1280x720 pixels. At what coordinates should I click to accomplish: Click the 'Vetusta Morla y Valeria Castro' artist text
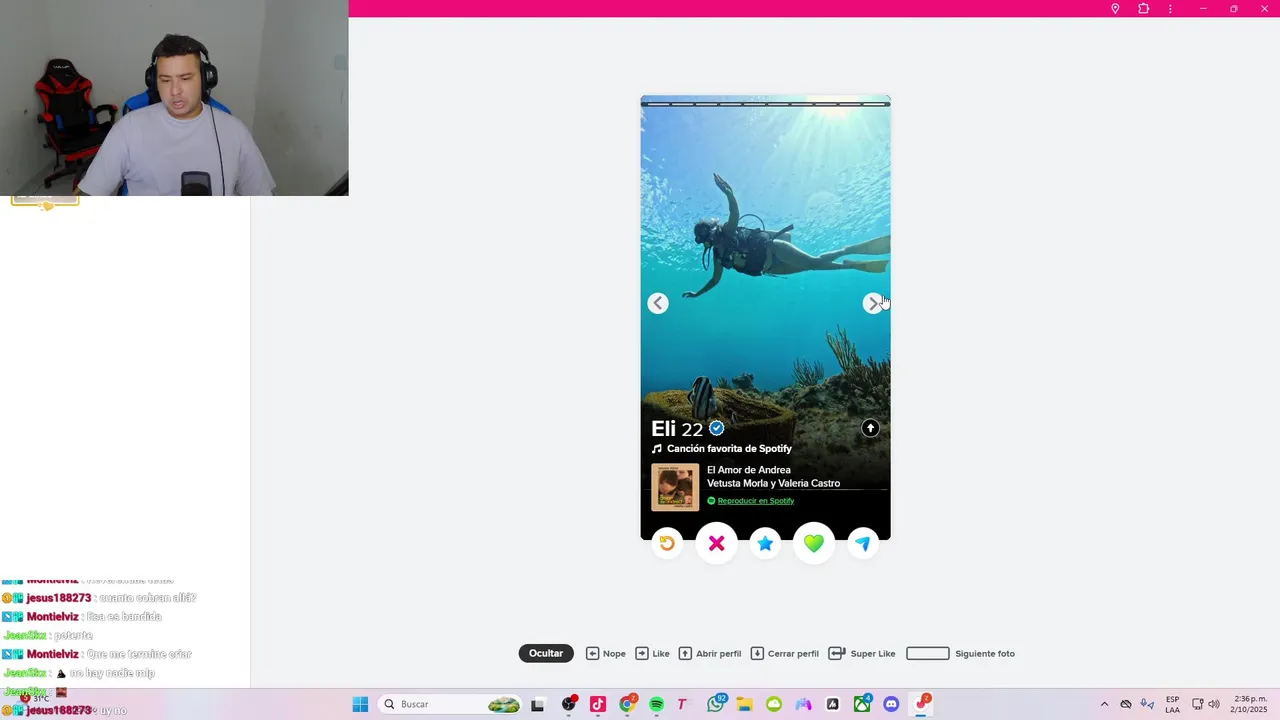pyautogui.click(x=773, y=483)
